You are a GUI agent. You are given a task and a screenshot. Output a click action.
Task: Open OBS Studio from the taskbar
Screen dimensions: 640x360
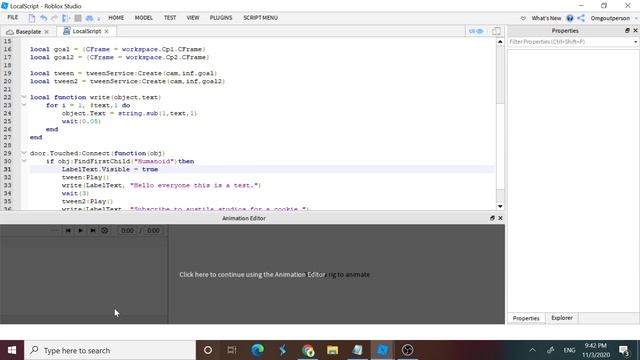(407, 350)
